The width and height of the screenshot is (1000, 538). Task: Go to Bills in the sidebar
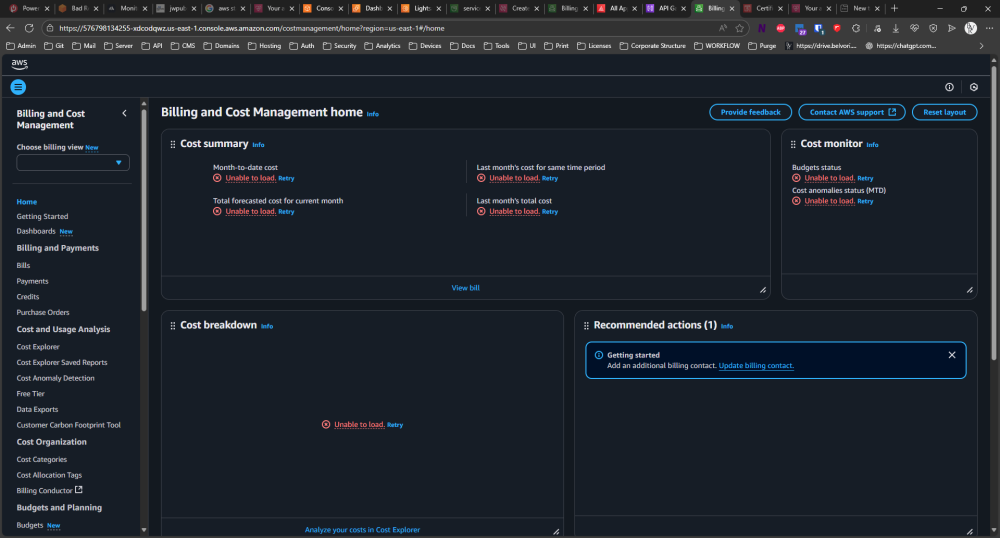tap(23, 265)
